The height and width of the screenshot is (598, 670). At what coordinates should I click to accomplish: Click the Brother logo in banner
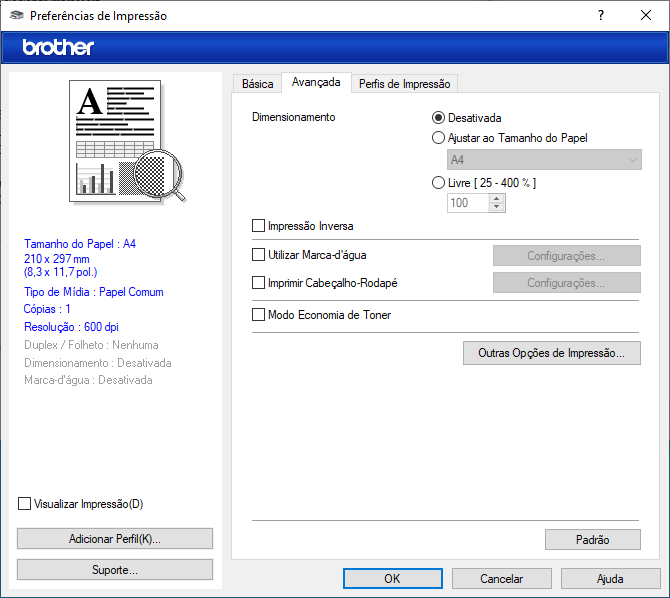(x=58, y=47)
